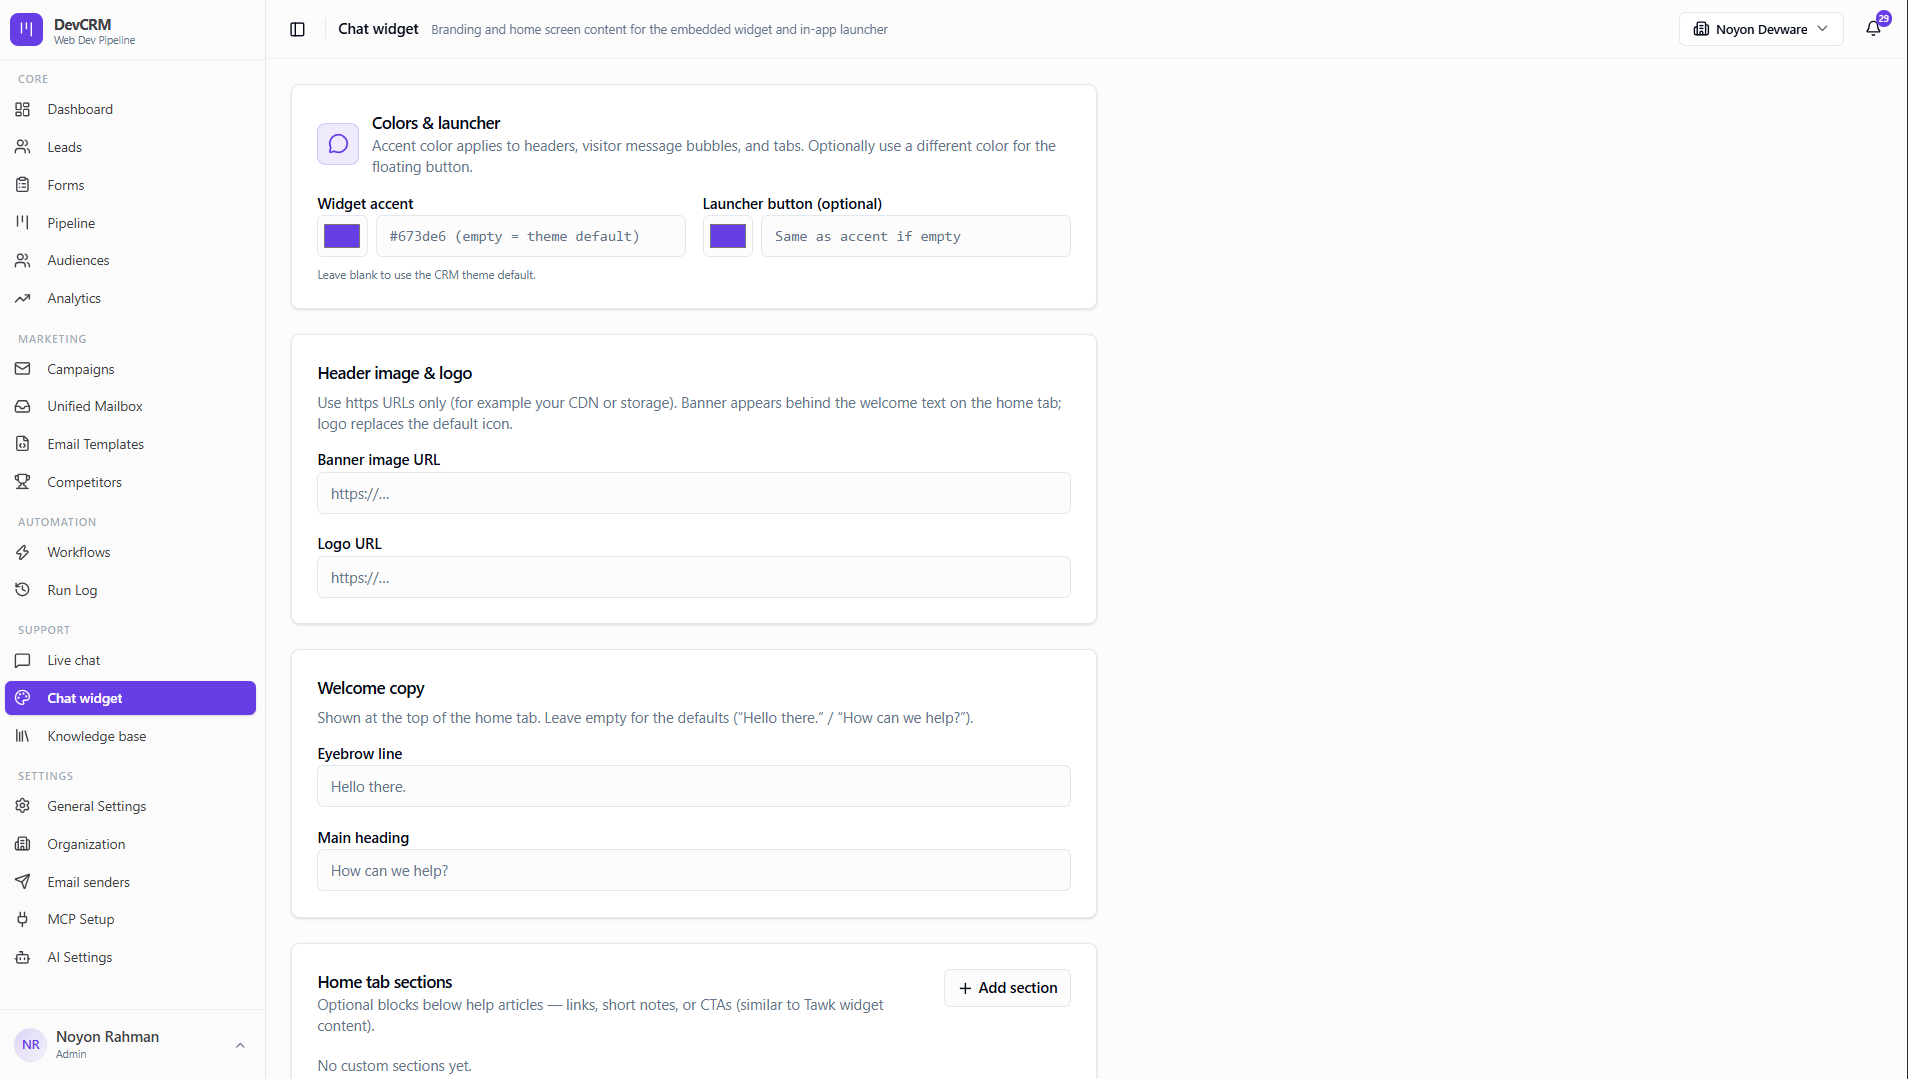Click the Live chat bubble icon
Image resolution: width=1908 pixels, height=1079 pixels.
tap(23, 660)
